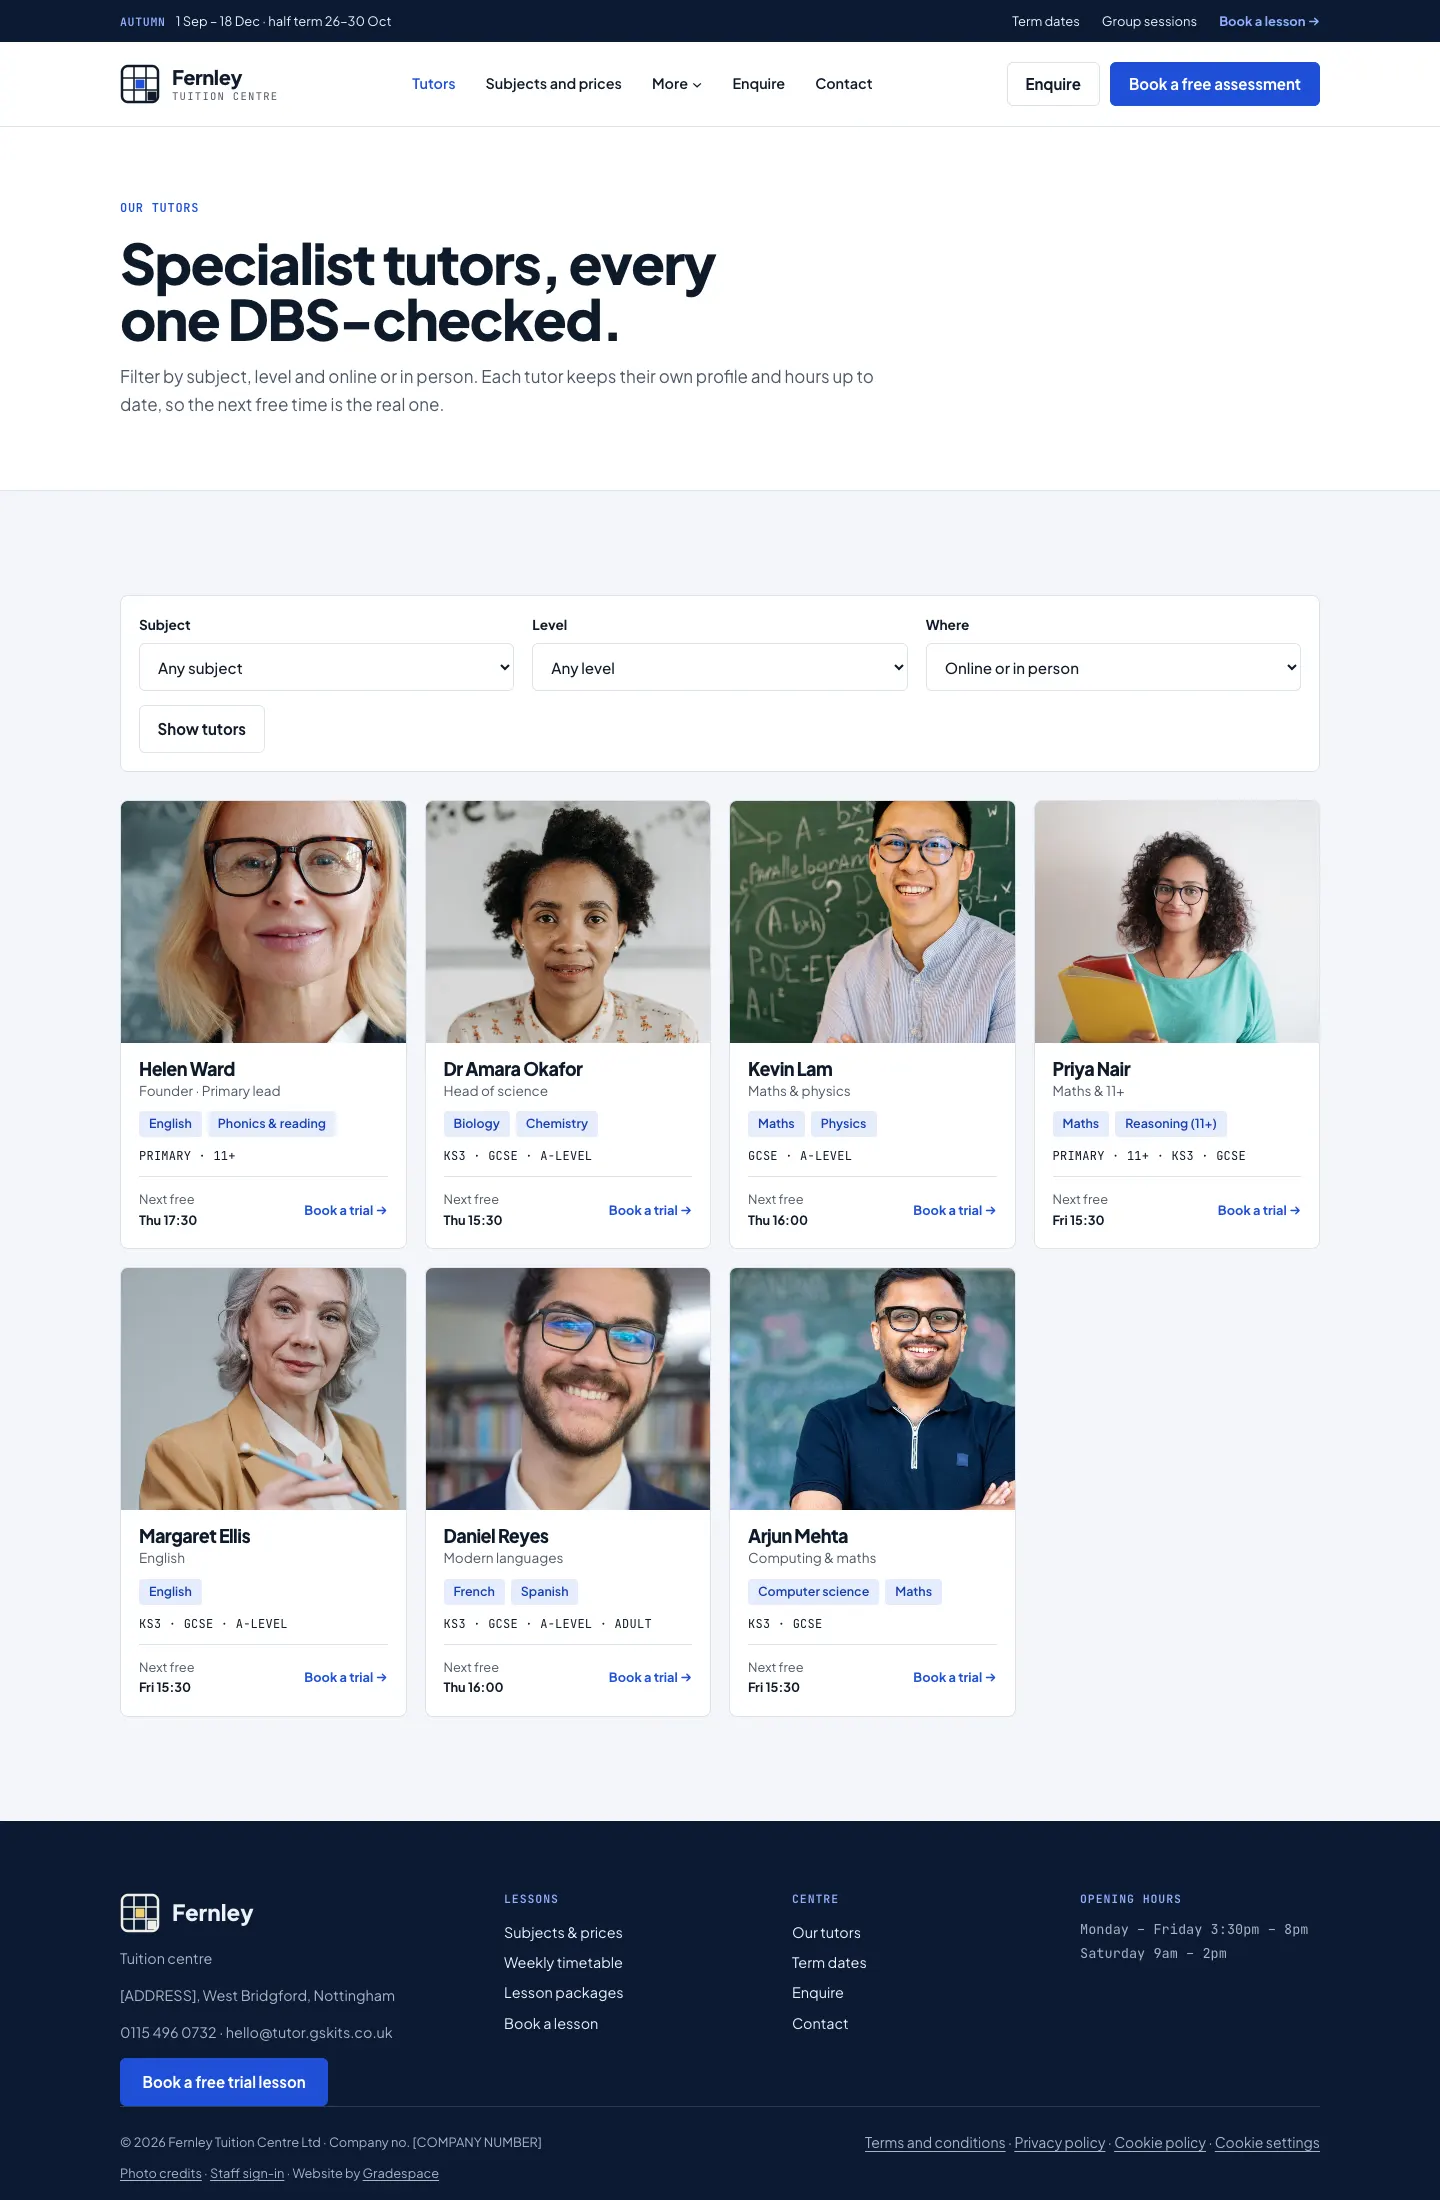Open Dr Amara Okafor's profile photo
The width and height of the screenshot is (1440, 2200).
coord(568,922)
